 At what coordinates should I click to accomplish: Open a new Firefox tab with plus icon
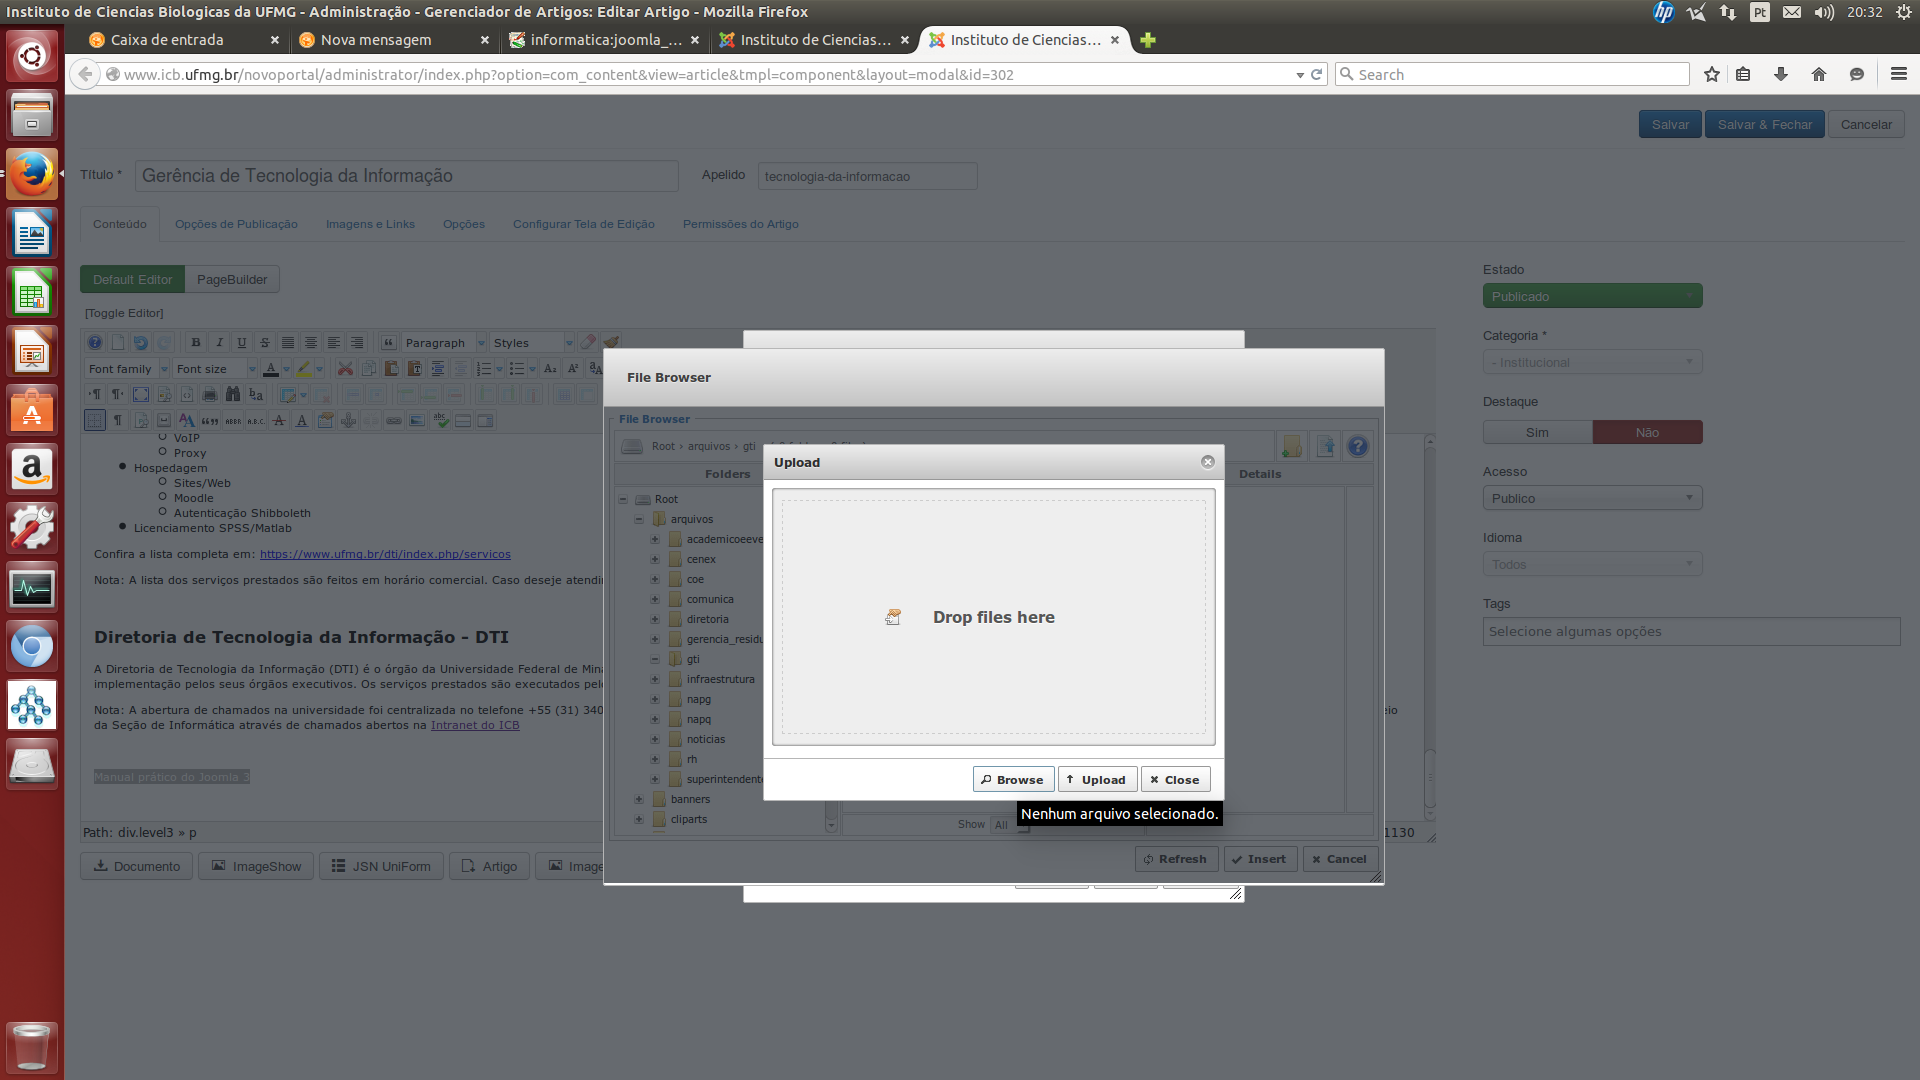pyautogui.click(x=1148, y=40)
